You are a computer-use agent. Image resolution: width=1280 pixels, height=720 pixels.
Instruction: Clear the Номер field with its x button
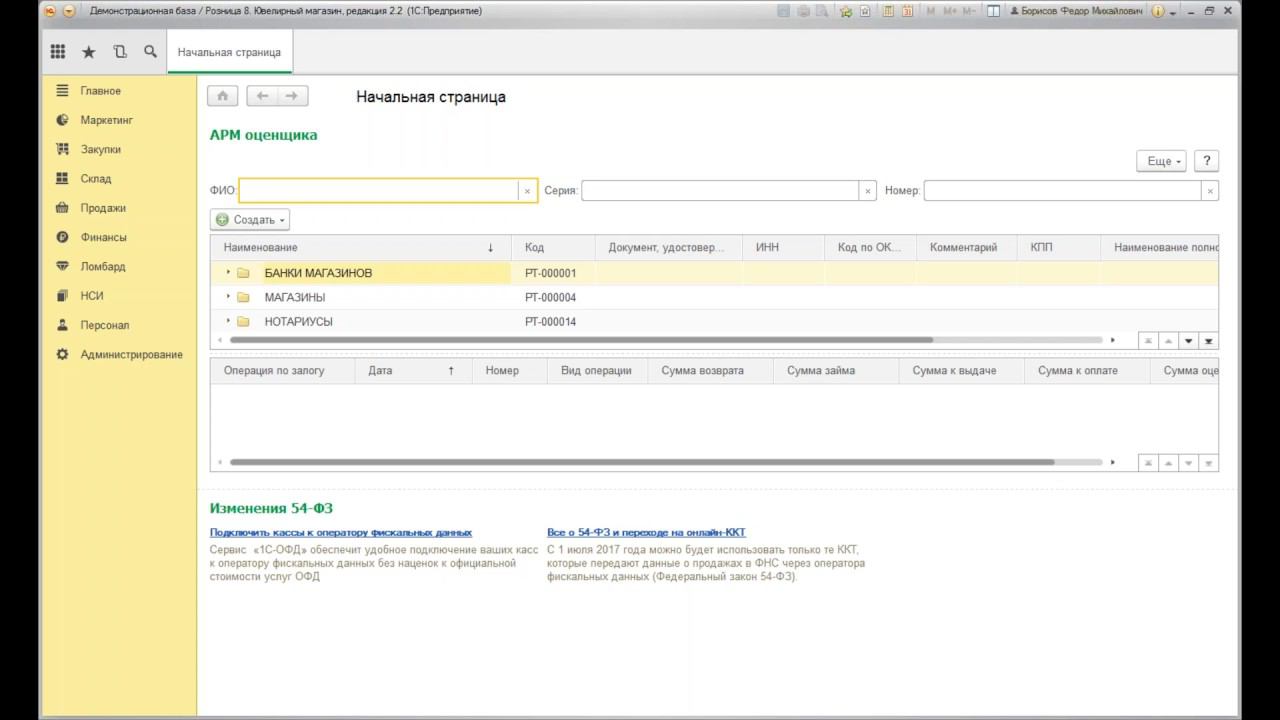[1210, 191]
